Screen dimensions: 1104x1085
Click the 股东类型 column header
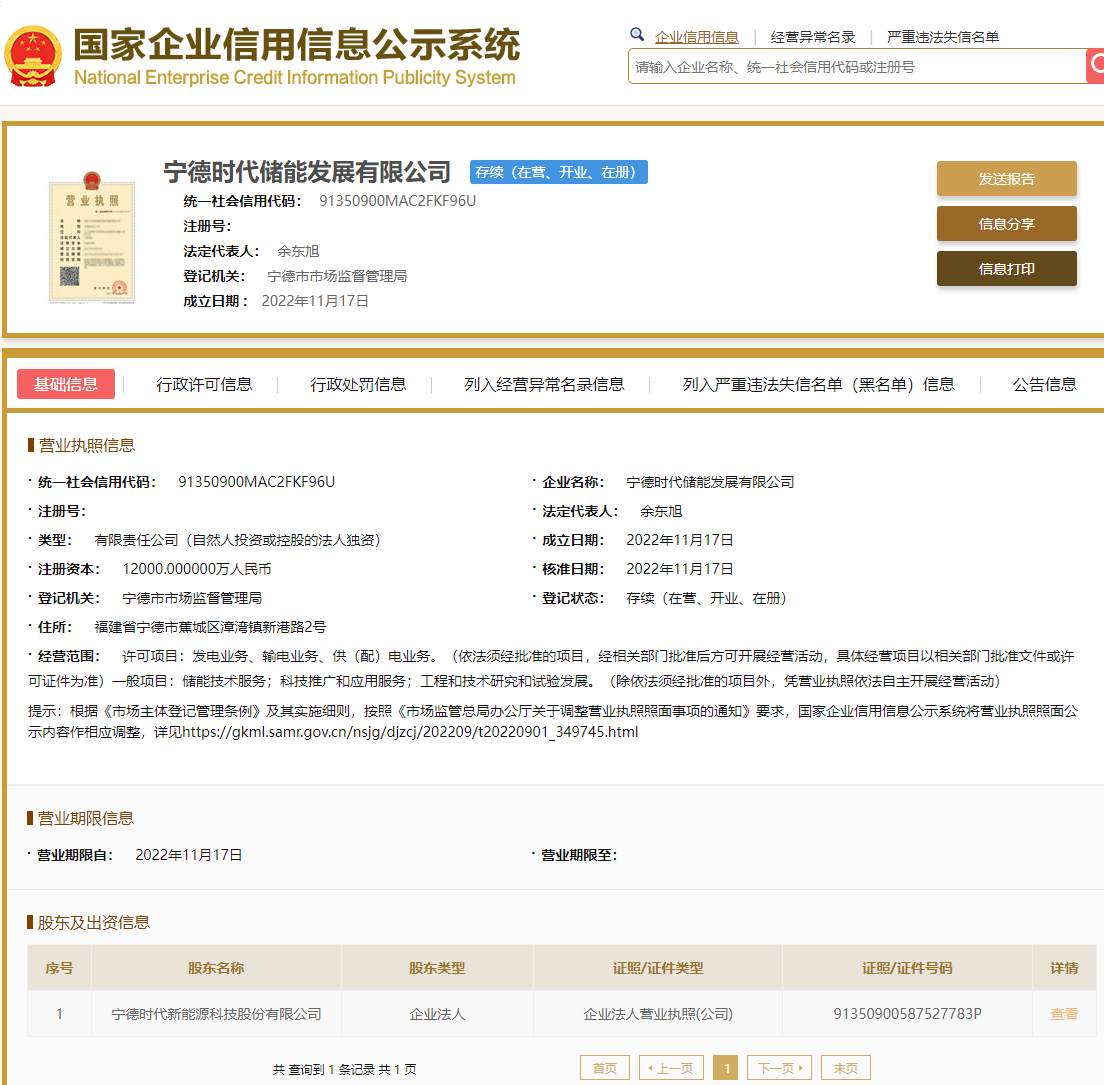coord(437,968)
